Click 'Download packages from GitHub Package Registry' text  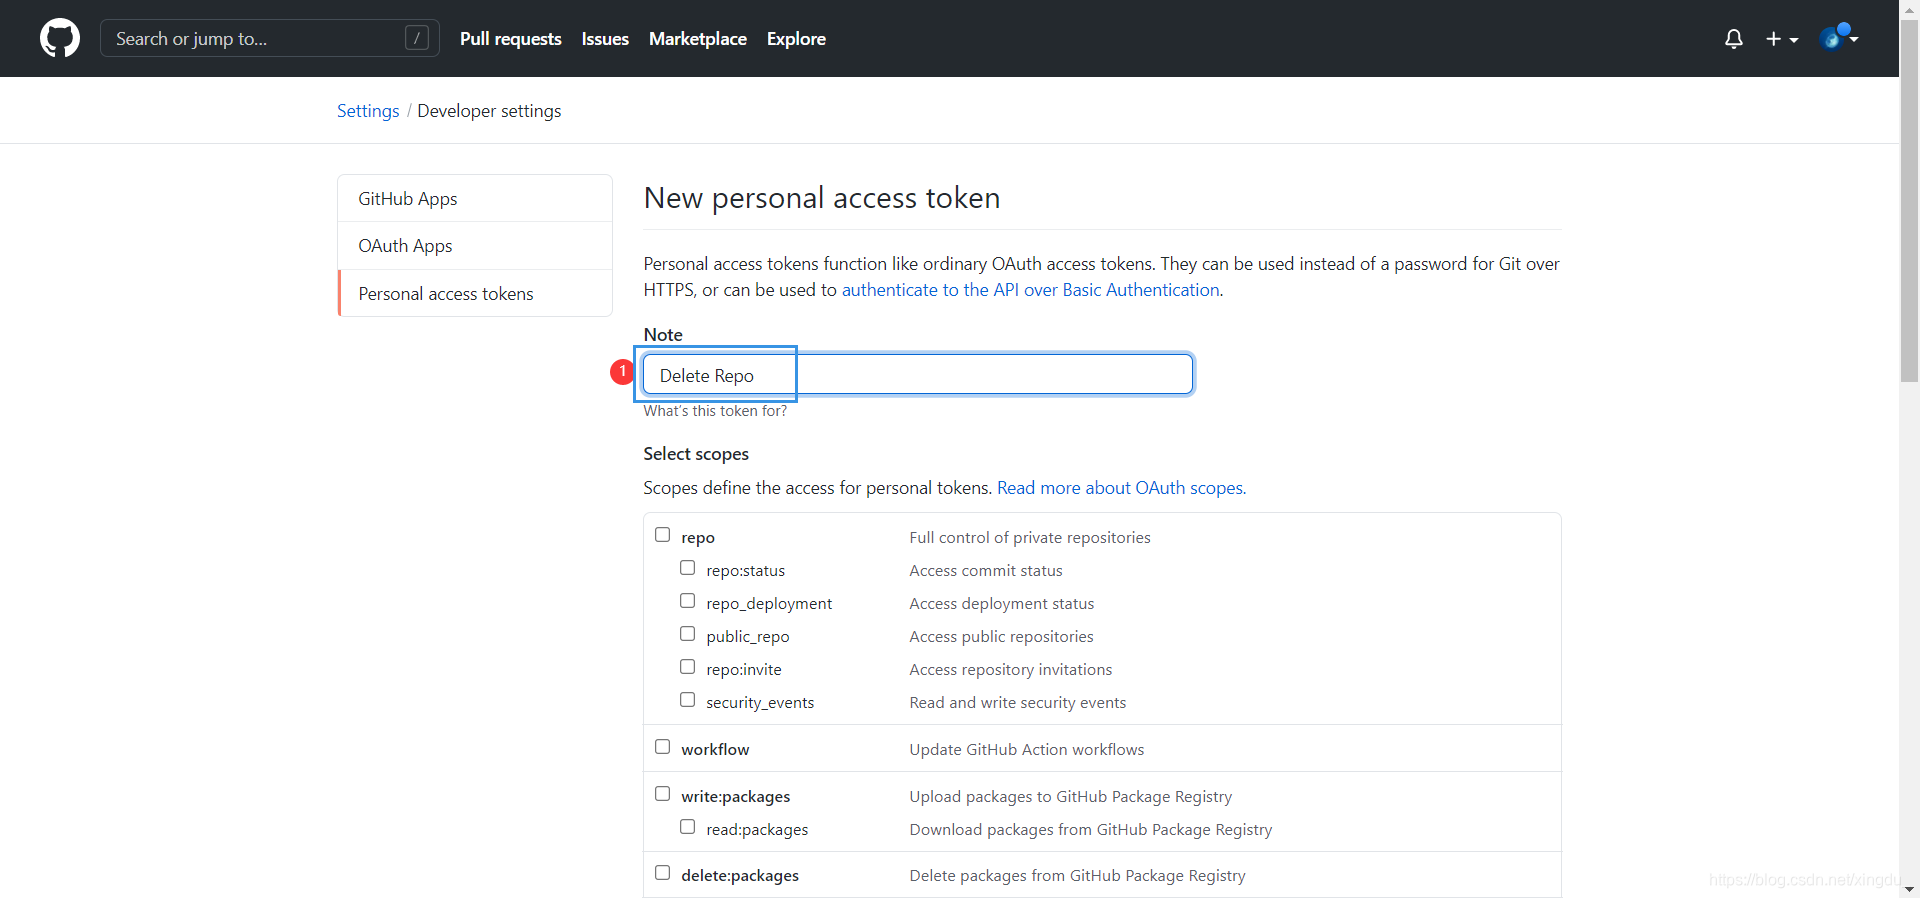pos(1091,830)
